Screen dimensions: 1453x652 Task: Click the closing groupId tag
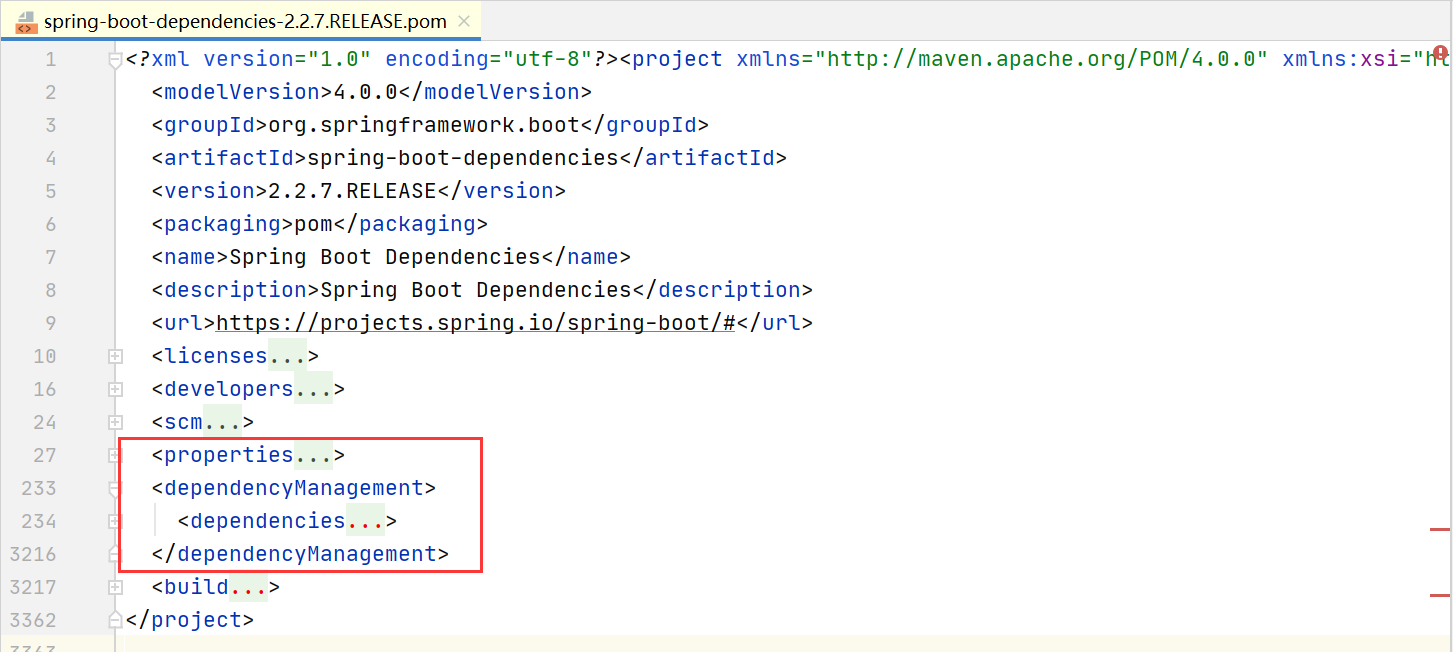tap(645, 126)
